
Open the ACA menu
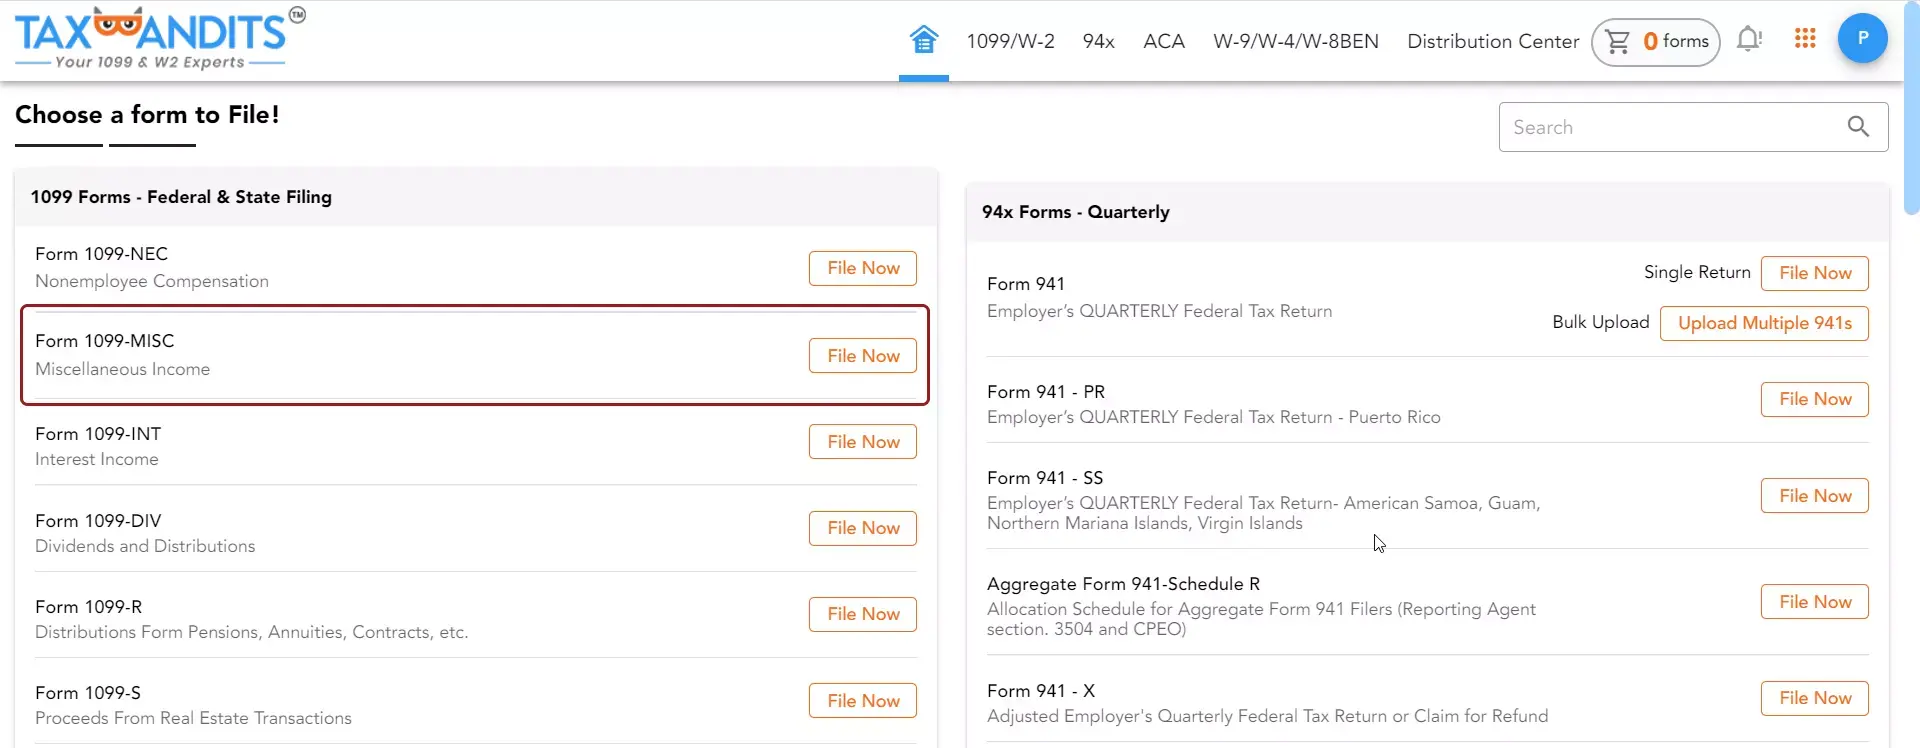click(1164, 41)
